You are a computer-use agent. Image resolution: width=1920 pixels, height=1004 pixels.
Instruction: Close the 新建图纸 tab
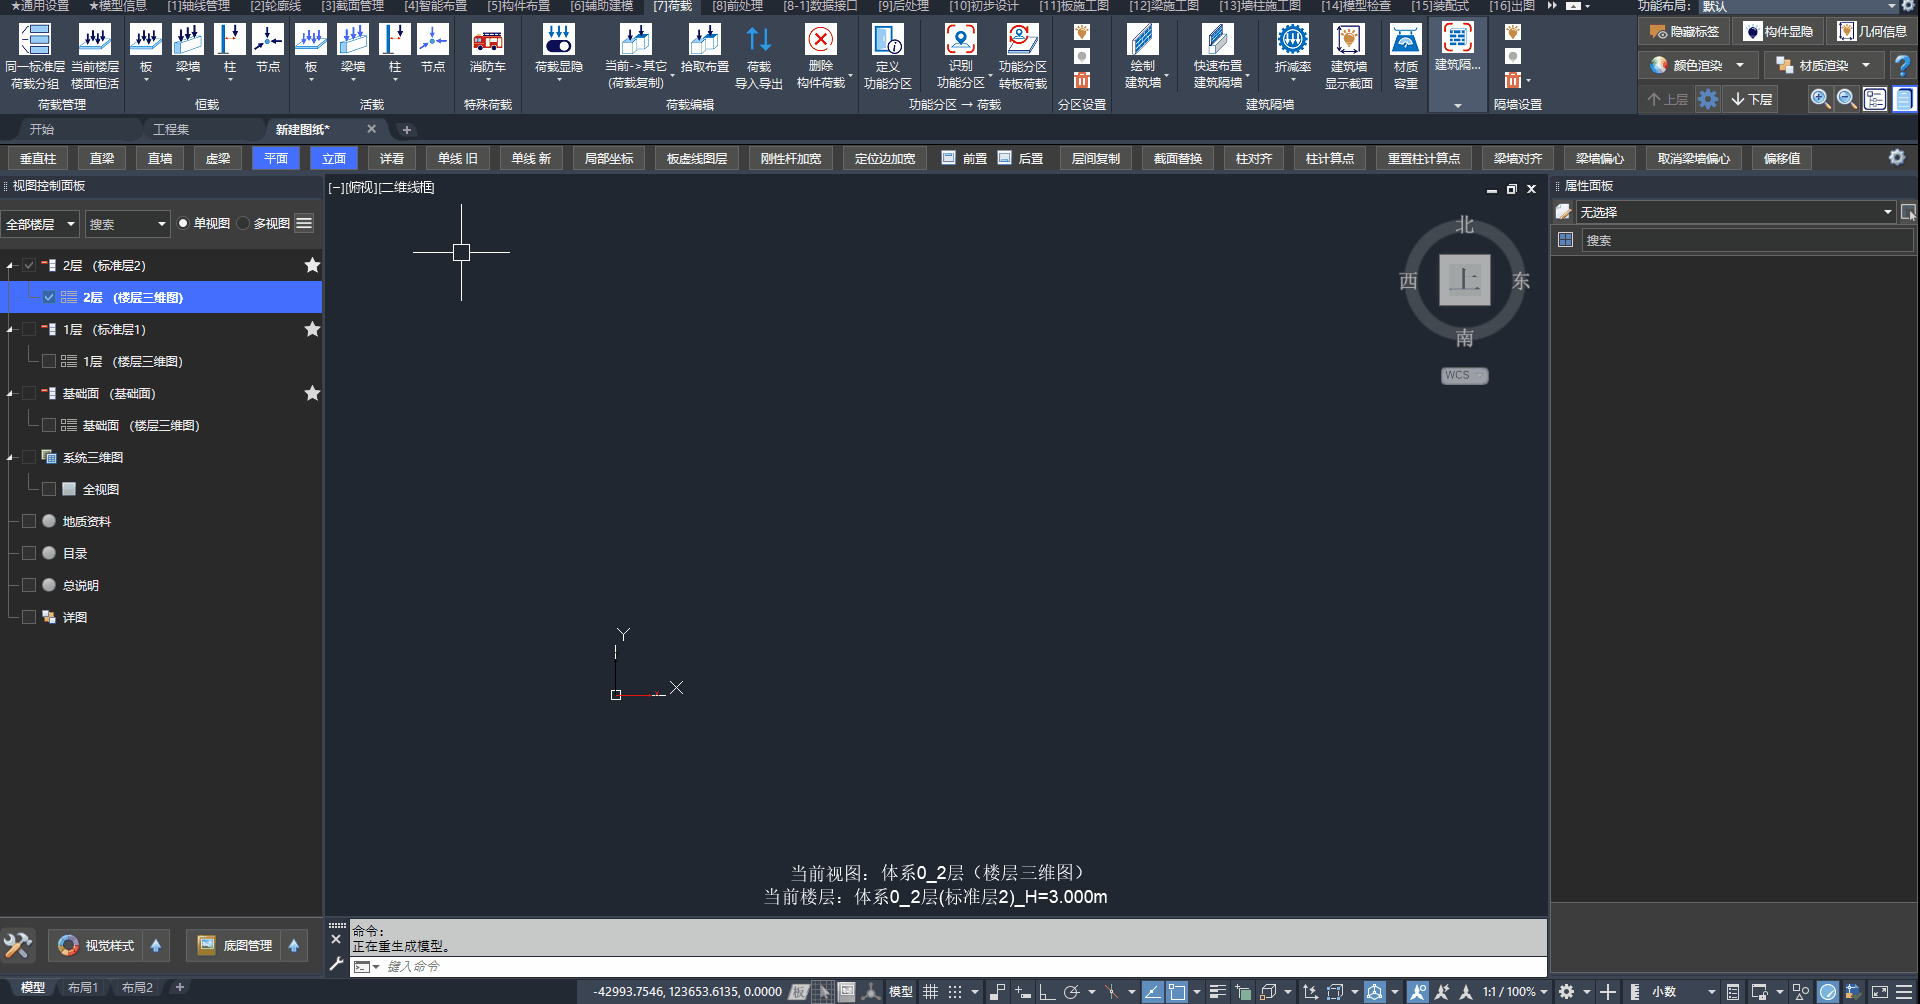(371, 129)
